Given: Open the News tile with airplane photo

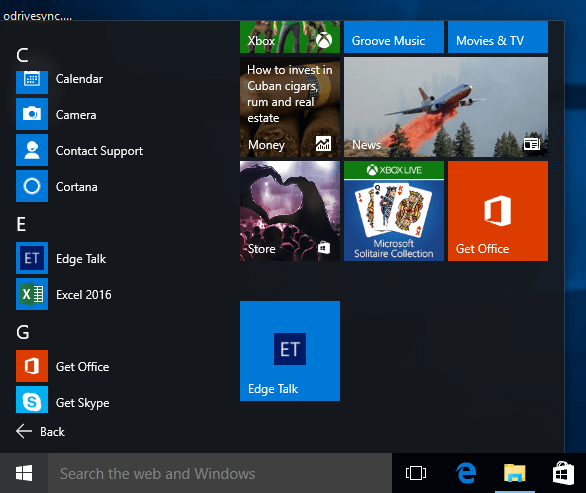Looking at the screenshot, I should pyautogui.click(x=445, y=107).
